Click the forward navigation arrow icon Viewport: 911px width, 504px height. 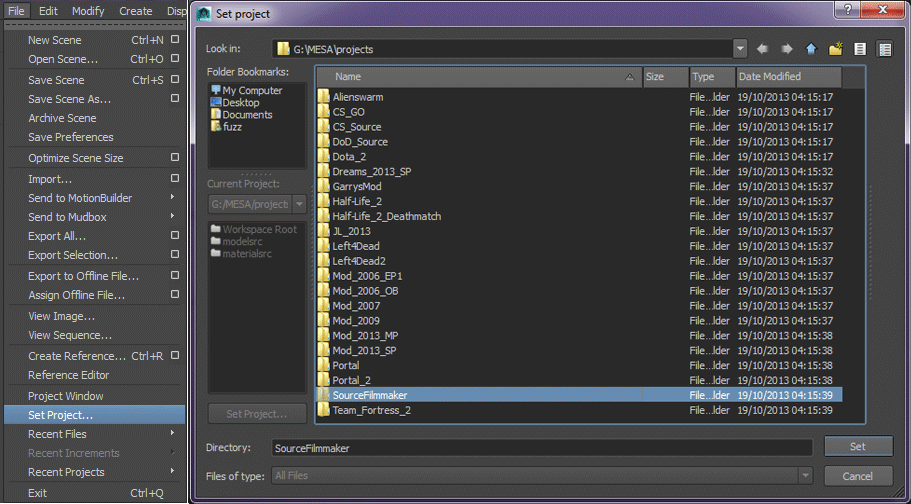point(787,48)
